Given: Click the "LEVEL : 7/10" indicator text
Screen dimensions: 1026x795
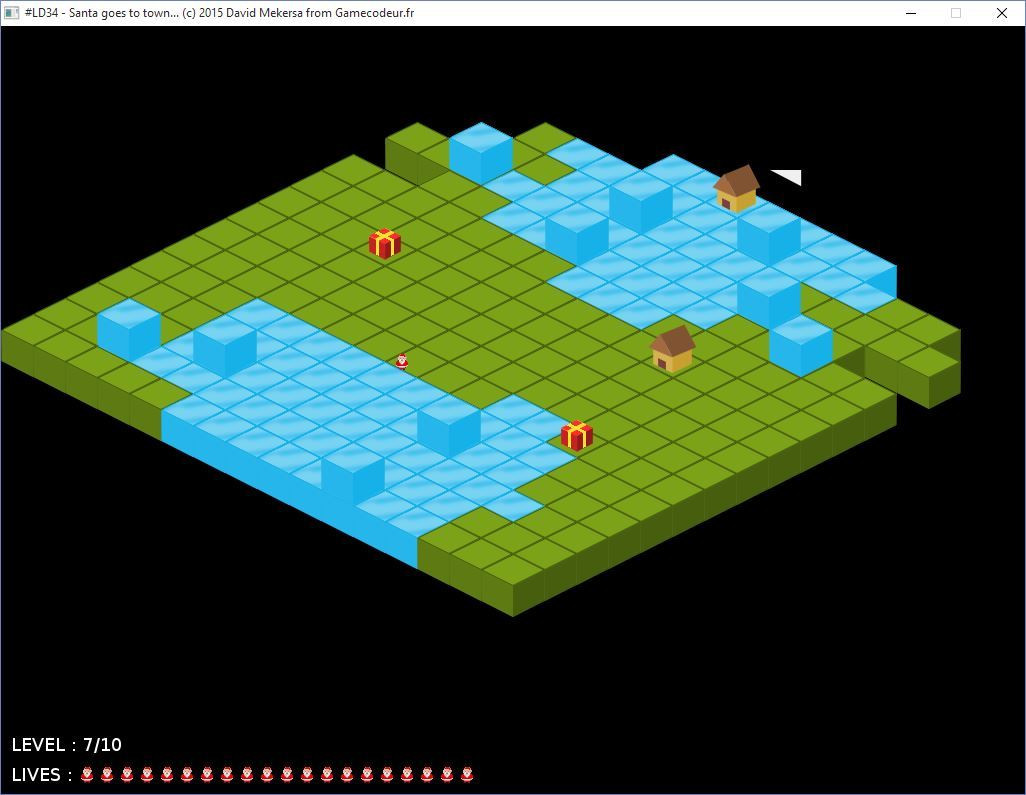Looking at the screenshot, I should pyautogui.click(x=67, y=745).
